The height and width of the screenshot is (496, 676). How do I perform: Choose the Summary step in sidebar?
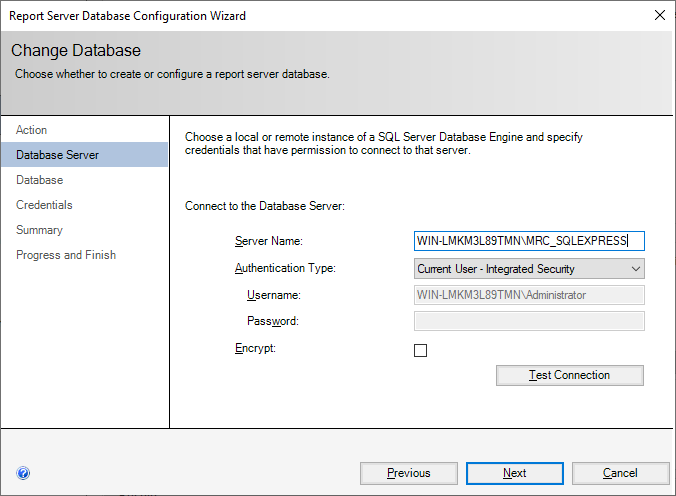point(39,230)
